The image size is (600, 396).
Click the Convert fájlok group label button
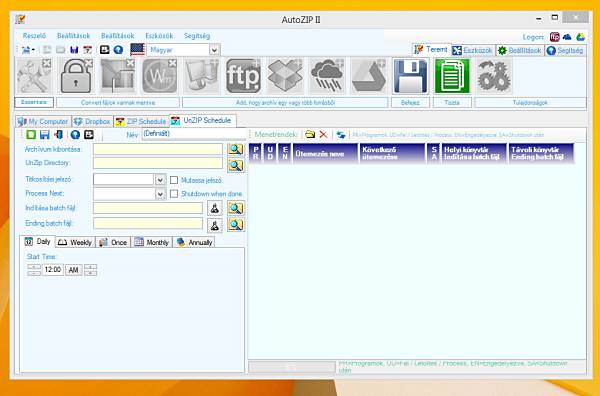(x=118, y=103)
